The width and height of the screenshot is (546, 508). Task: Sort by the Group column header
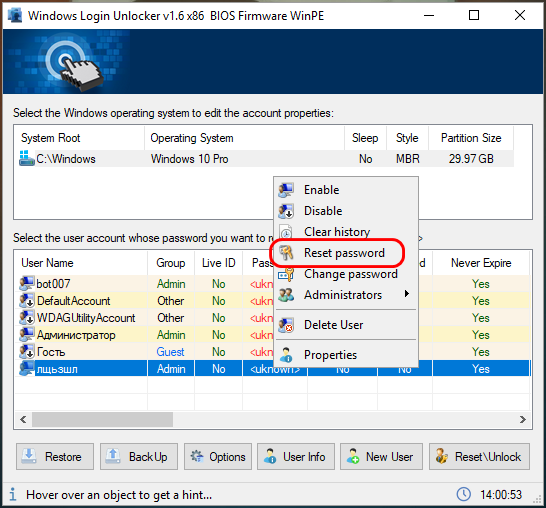171,263
